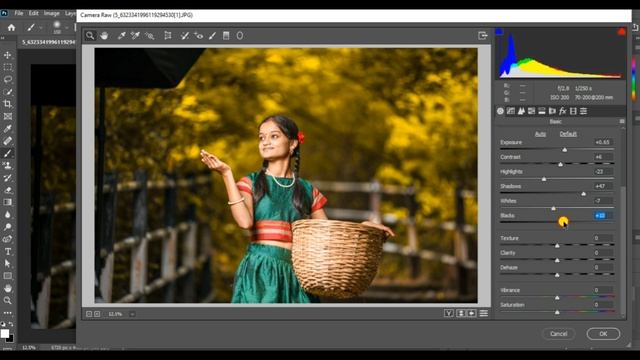Select the Lasso tool in Photoshop toolbar
640x360 pixels.
click(x=7, y=80)
